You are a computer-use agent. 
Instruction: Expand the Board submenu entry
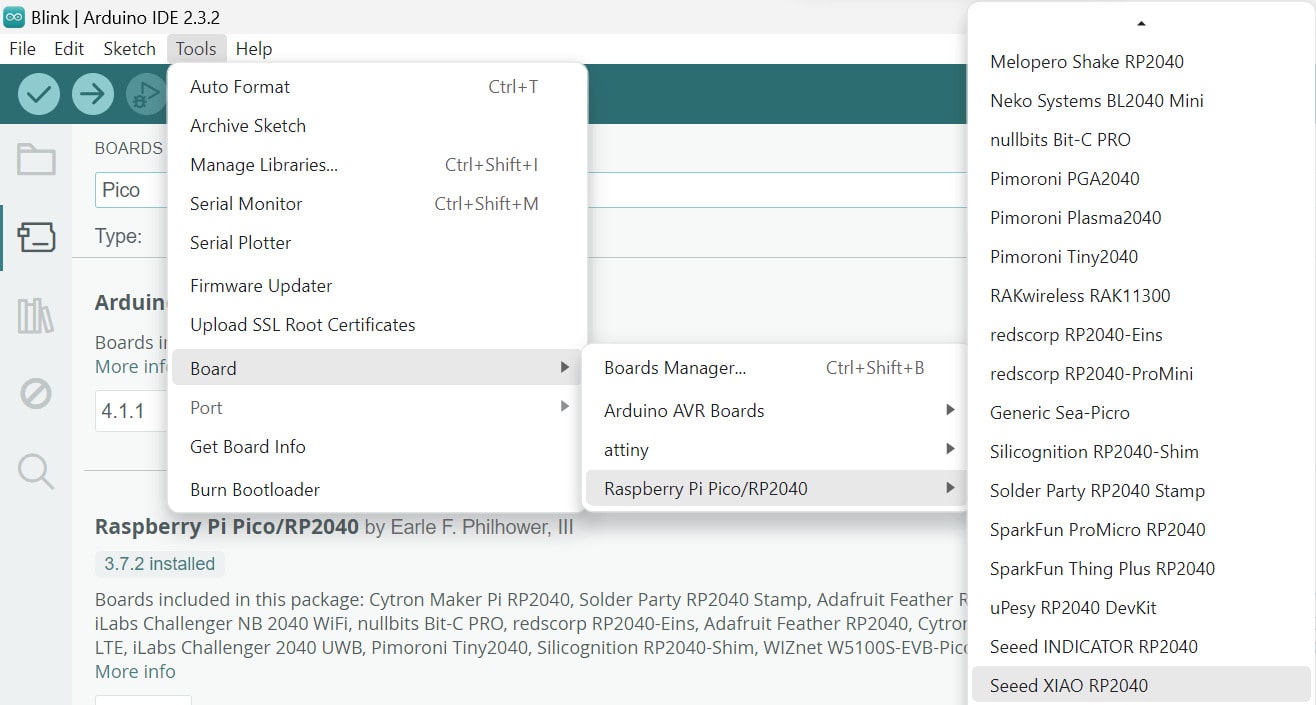pos(377,368)
